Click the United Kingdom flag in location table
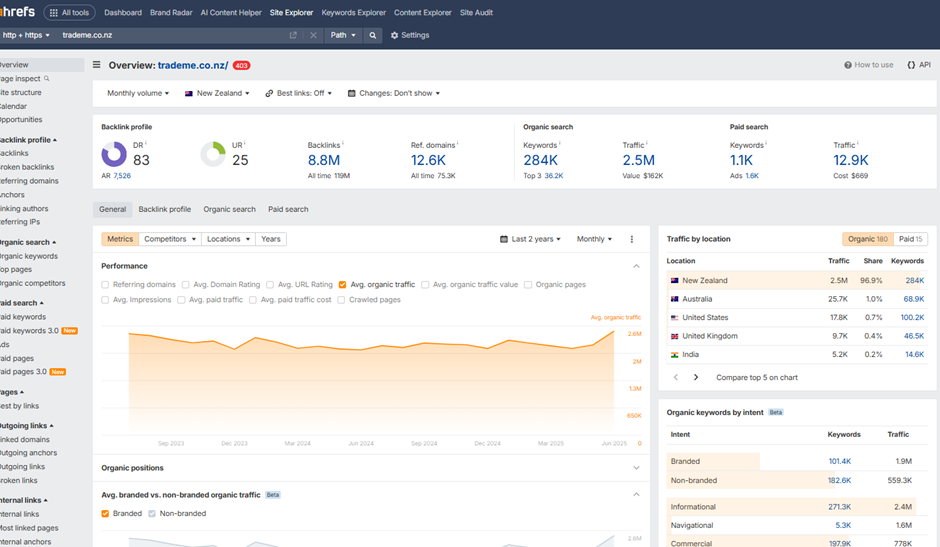 tap(674, 336)
